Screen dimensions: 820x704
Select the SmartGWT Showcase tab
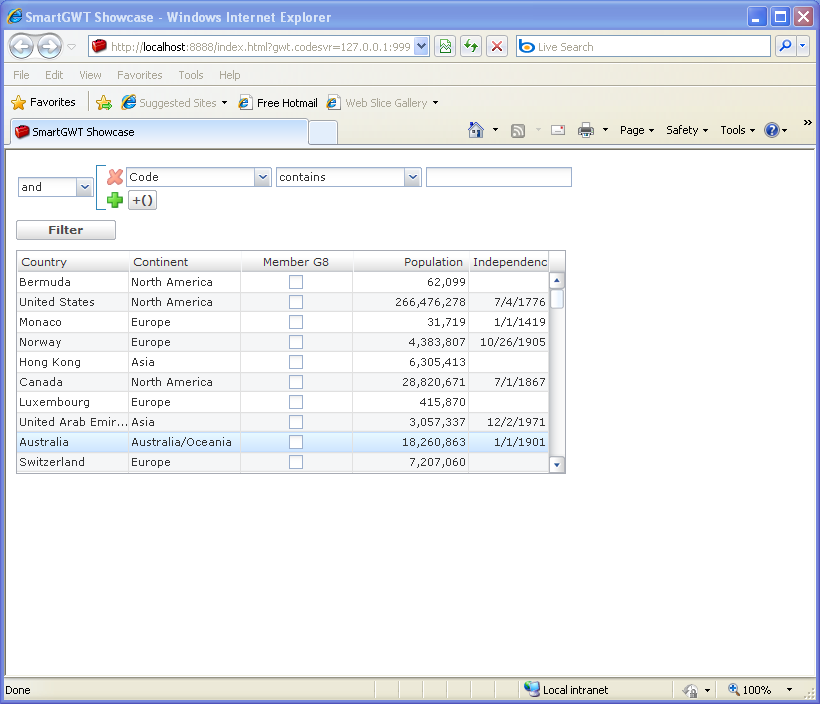point(159,132)
